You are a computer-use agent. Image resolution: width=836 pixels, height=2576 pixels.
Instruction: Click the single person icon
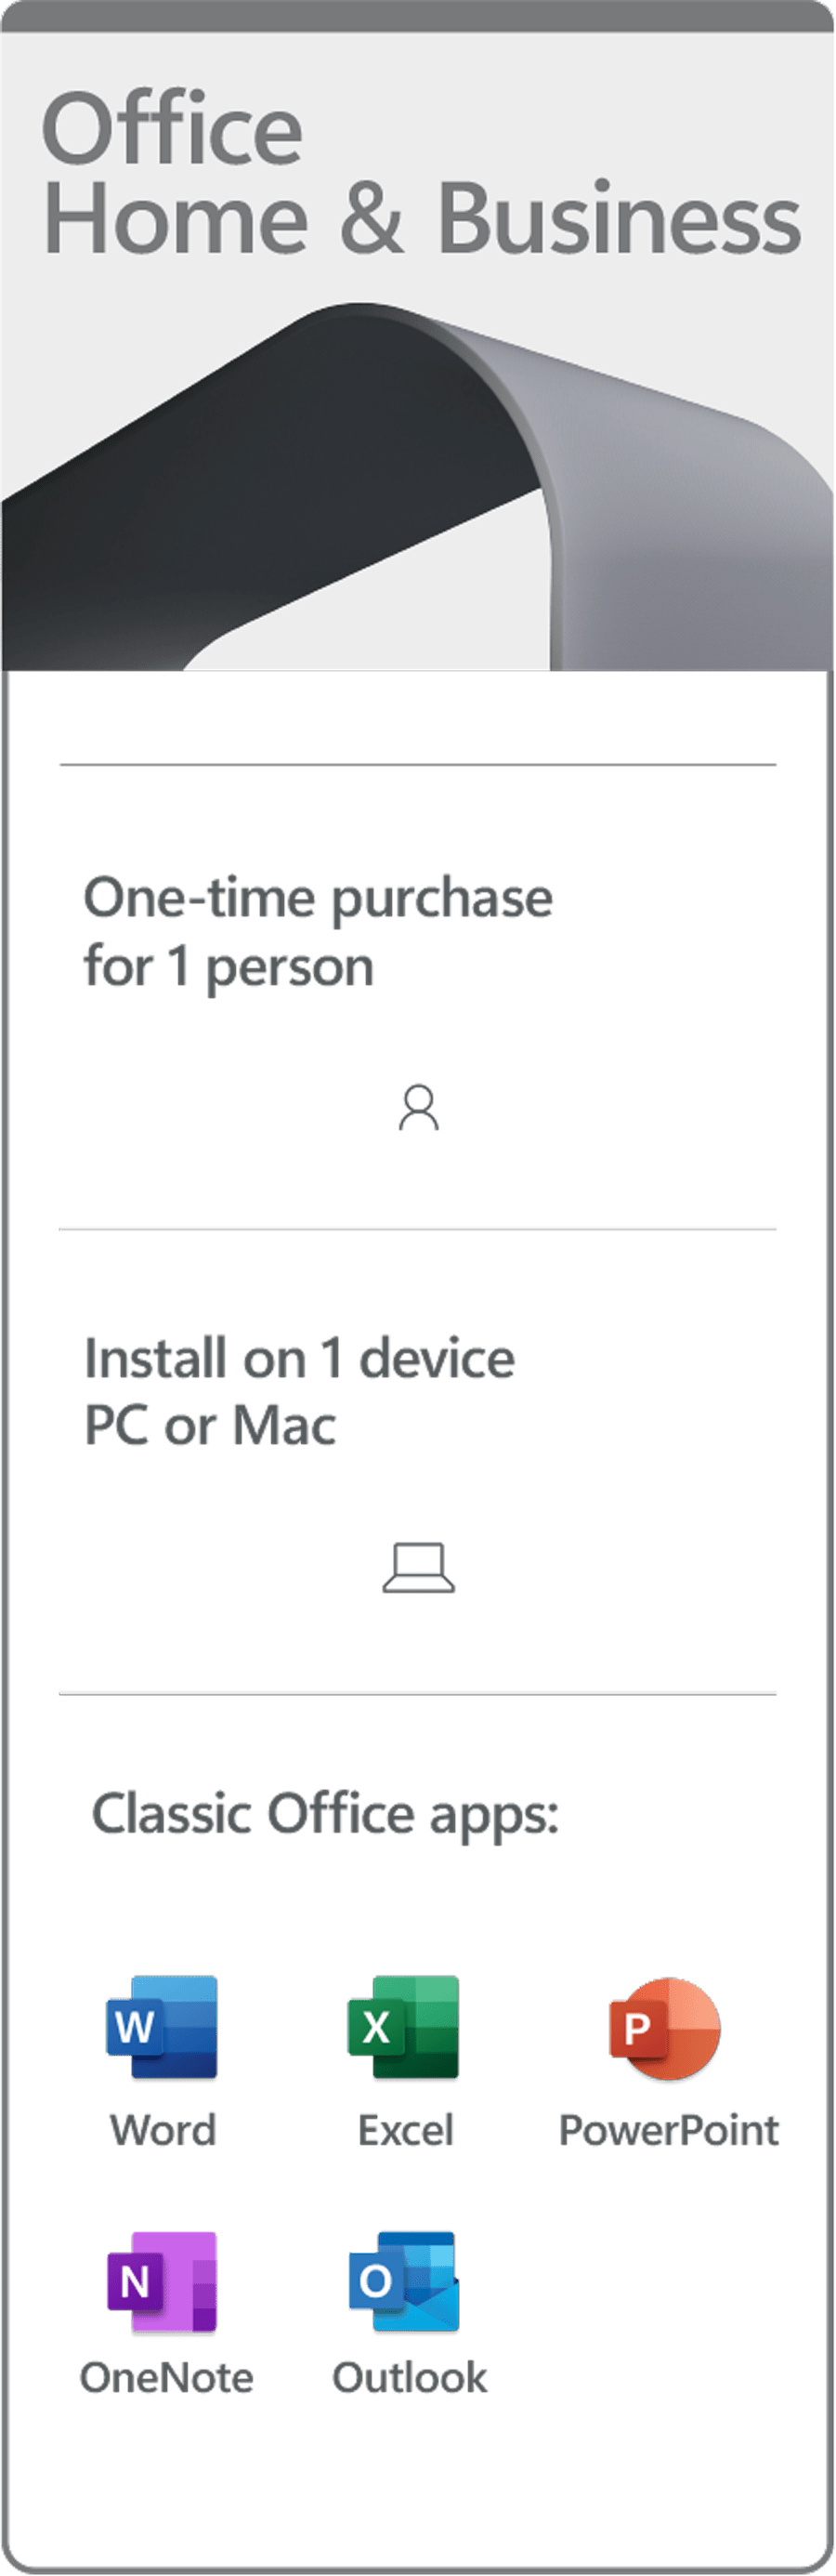419,1107
